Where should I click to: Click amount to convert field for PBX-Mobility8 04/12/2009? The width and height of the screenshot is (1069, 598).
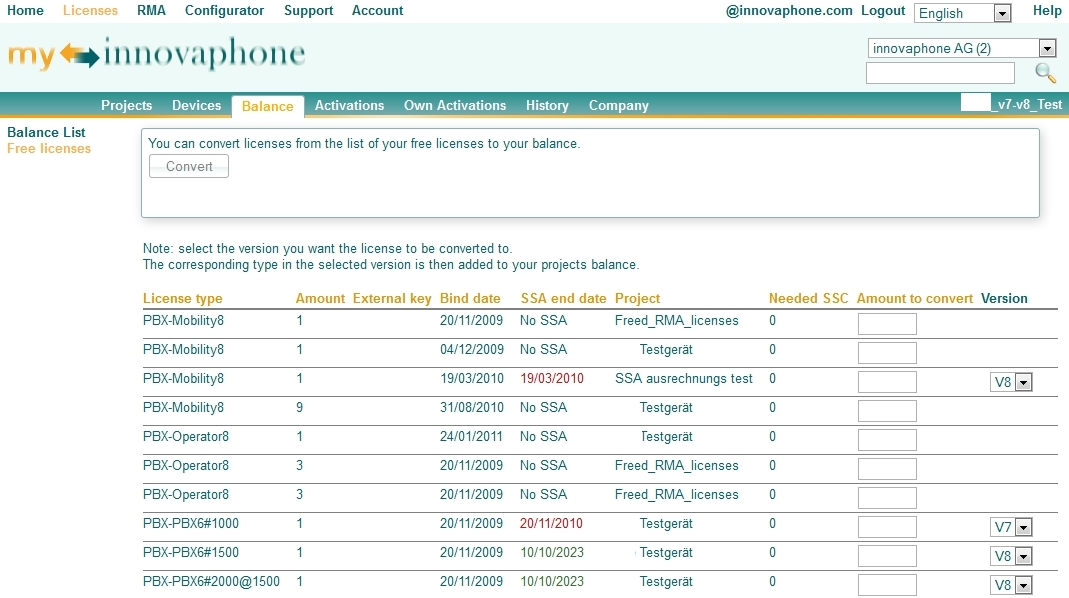[x=887, y=353]
